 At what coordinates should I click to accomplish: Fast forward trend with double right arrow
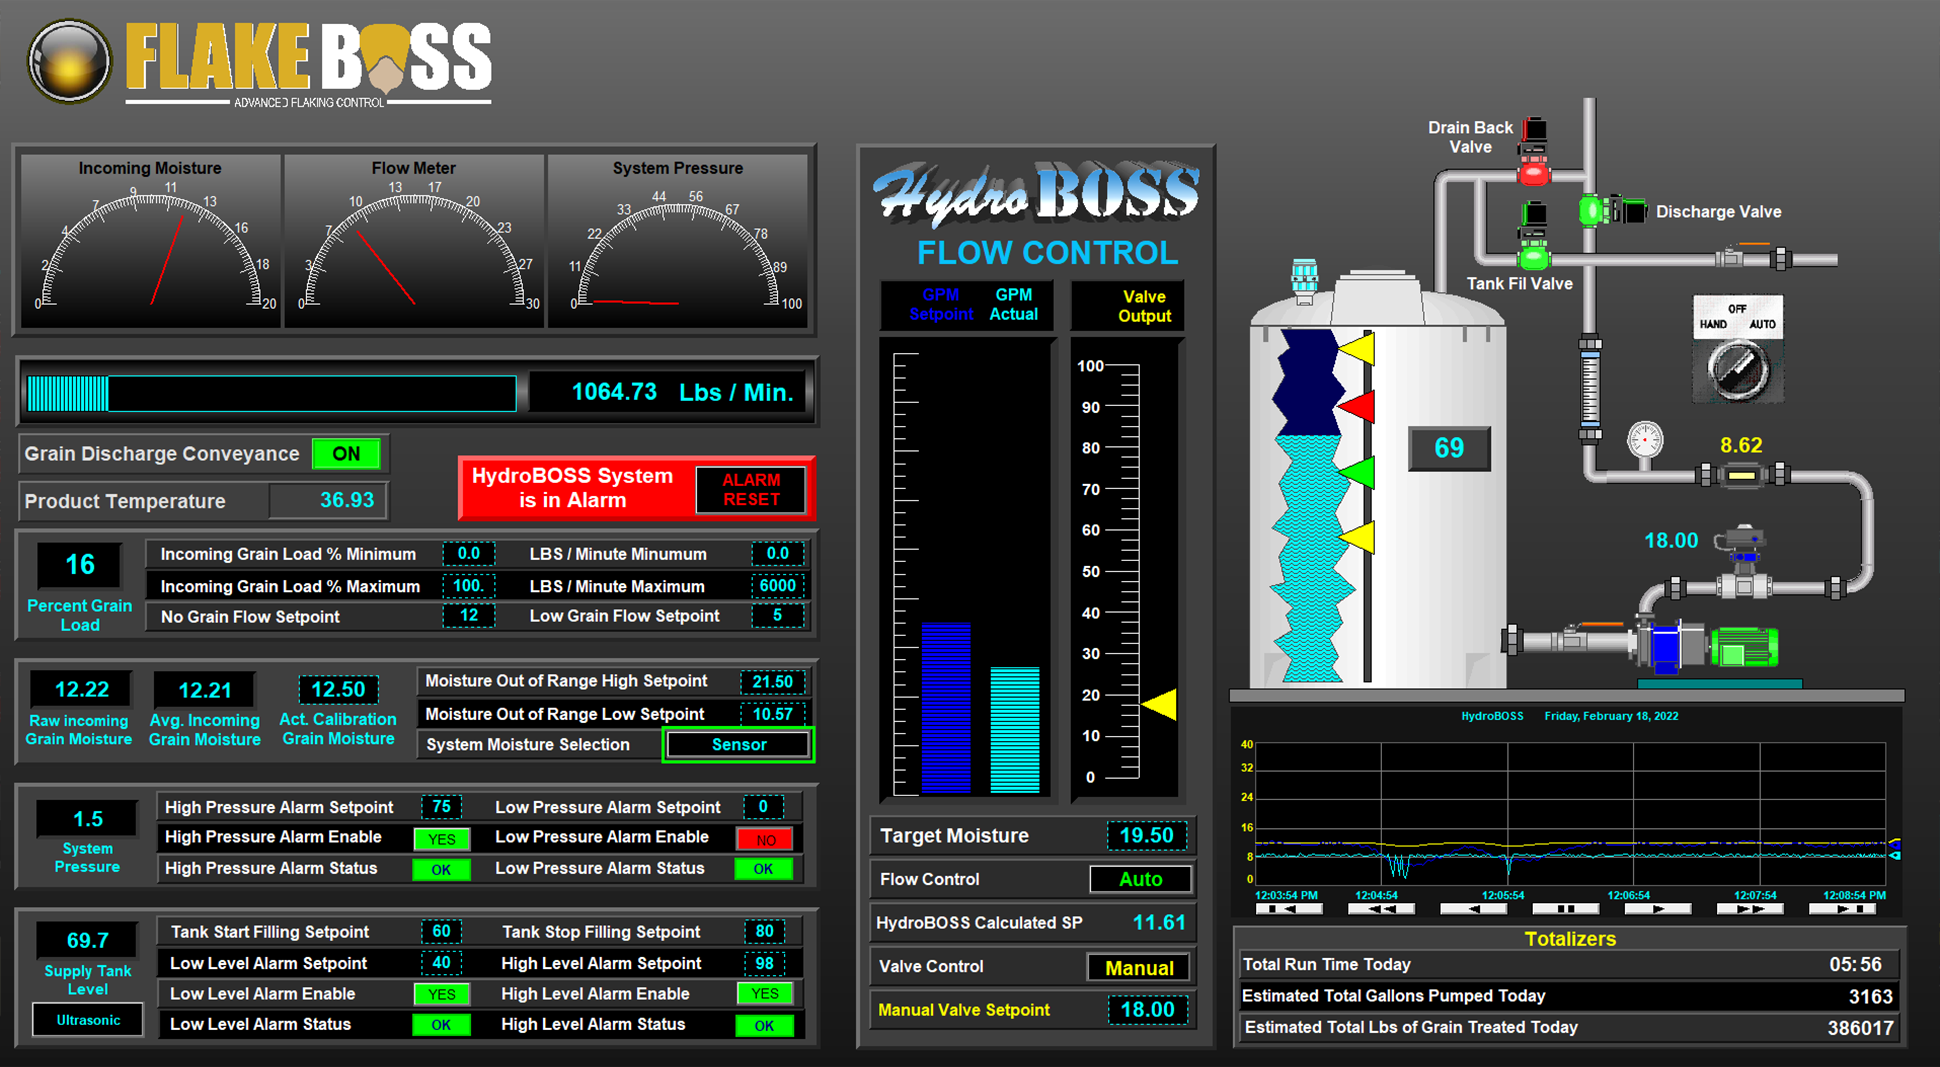(x=1750, y=909)
